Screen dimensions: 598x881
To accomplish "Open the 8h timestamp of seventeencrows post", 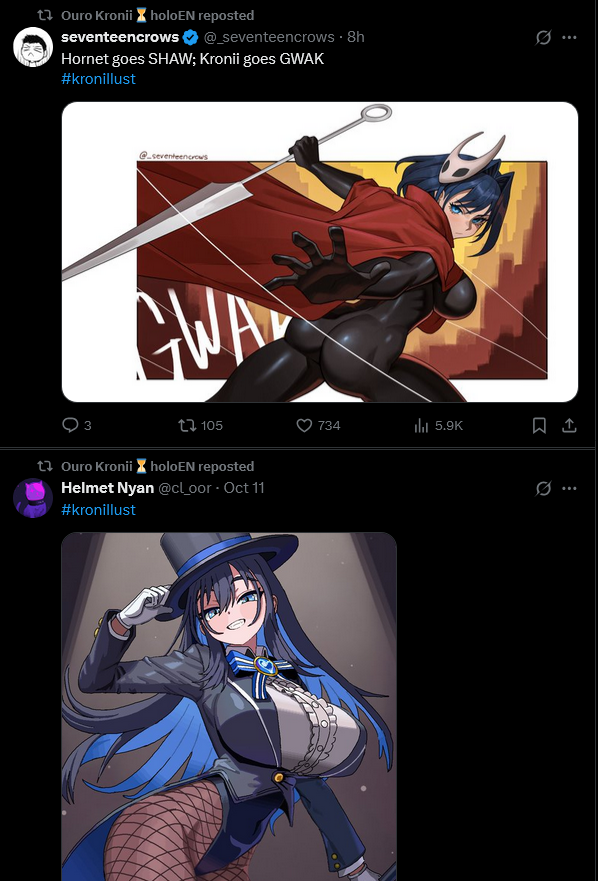I will [356, 37].
